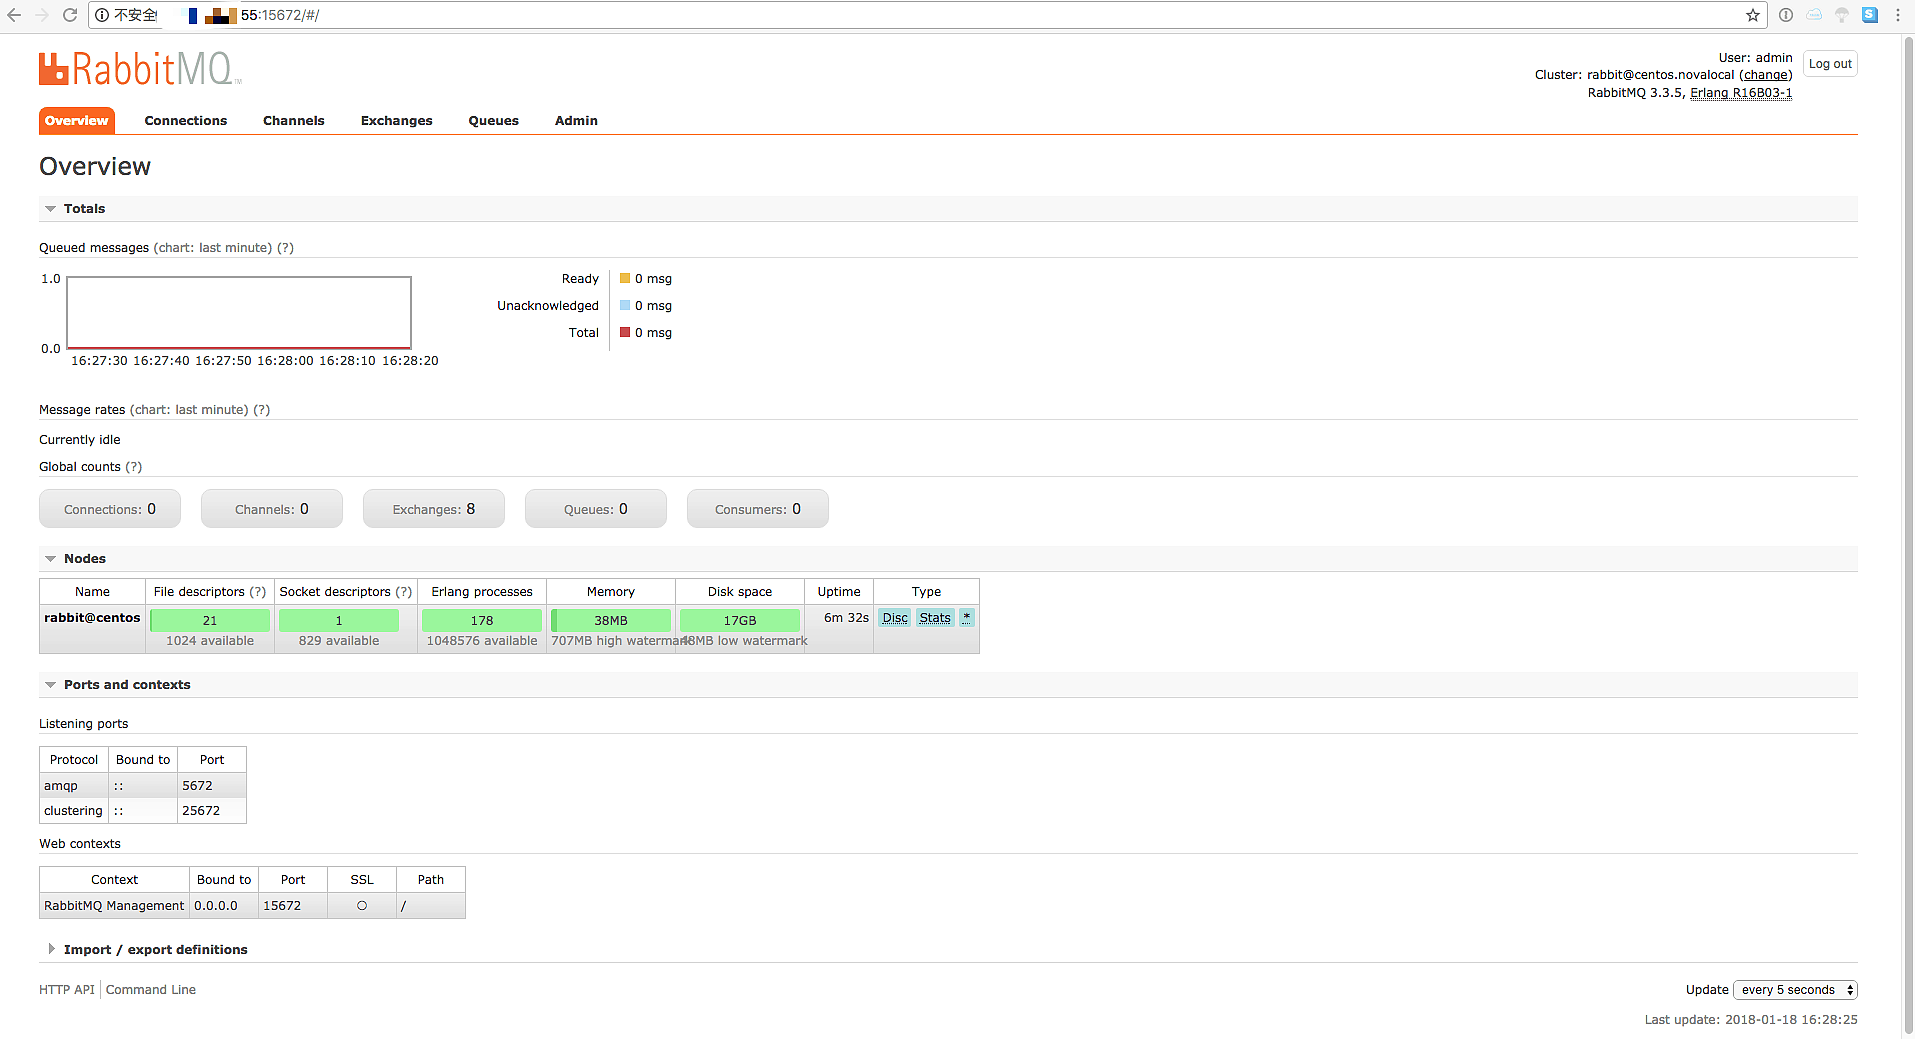Click the browser address bar
Screen dimensions: 1915x1039
point(900,15)
